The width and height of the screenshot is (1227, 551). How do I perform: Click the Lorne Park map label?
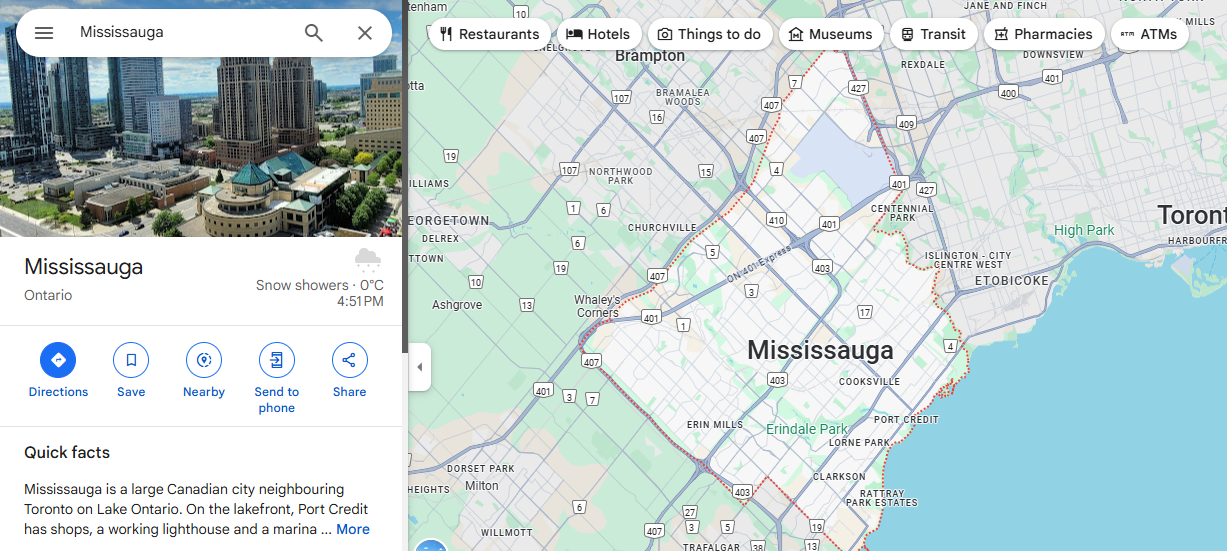pyautogui.click(x=859, y=442)
